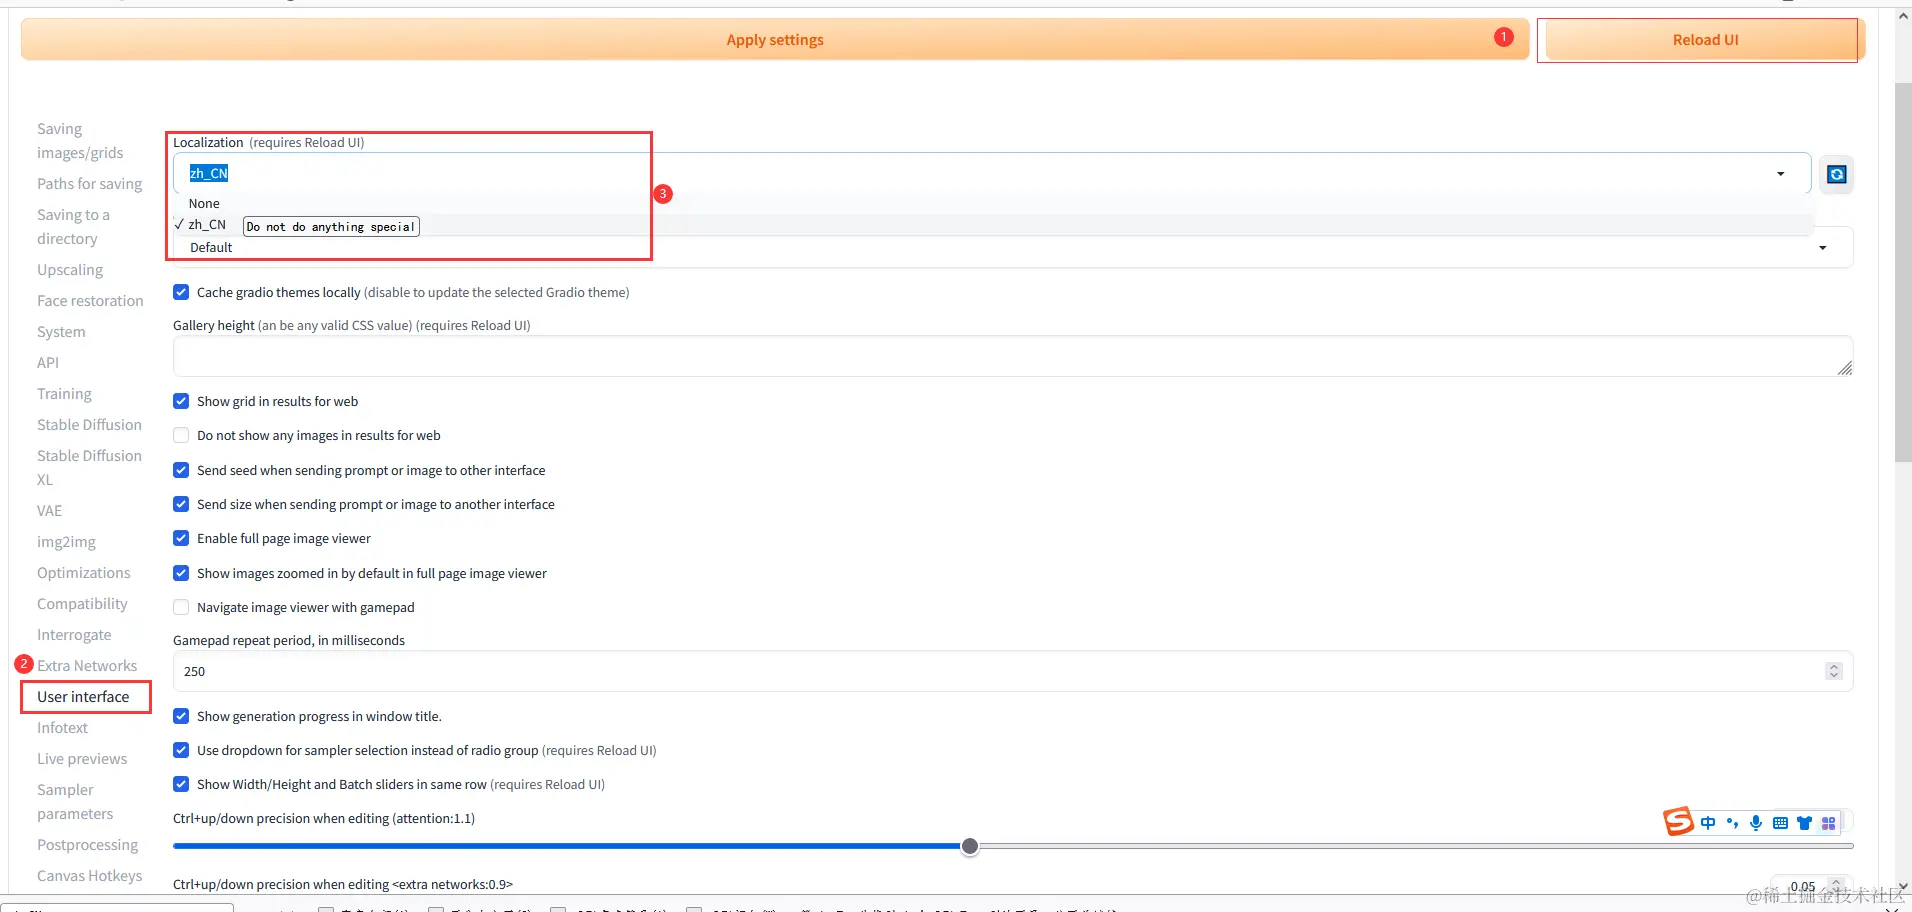Image resolution: width=1912 pixels, height=912 pixels.
Task: Open the soft keyboard icon in IME toolbar
Action: [1780, 823]
